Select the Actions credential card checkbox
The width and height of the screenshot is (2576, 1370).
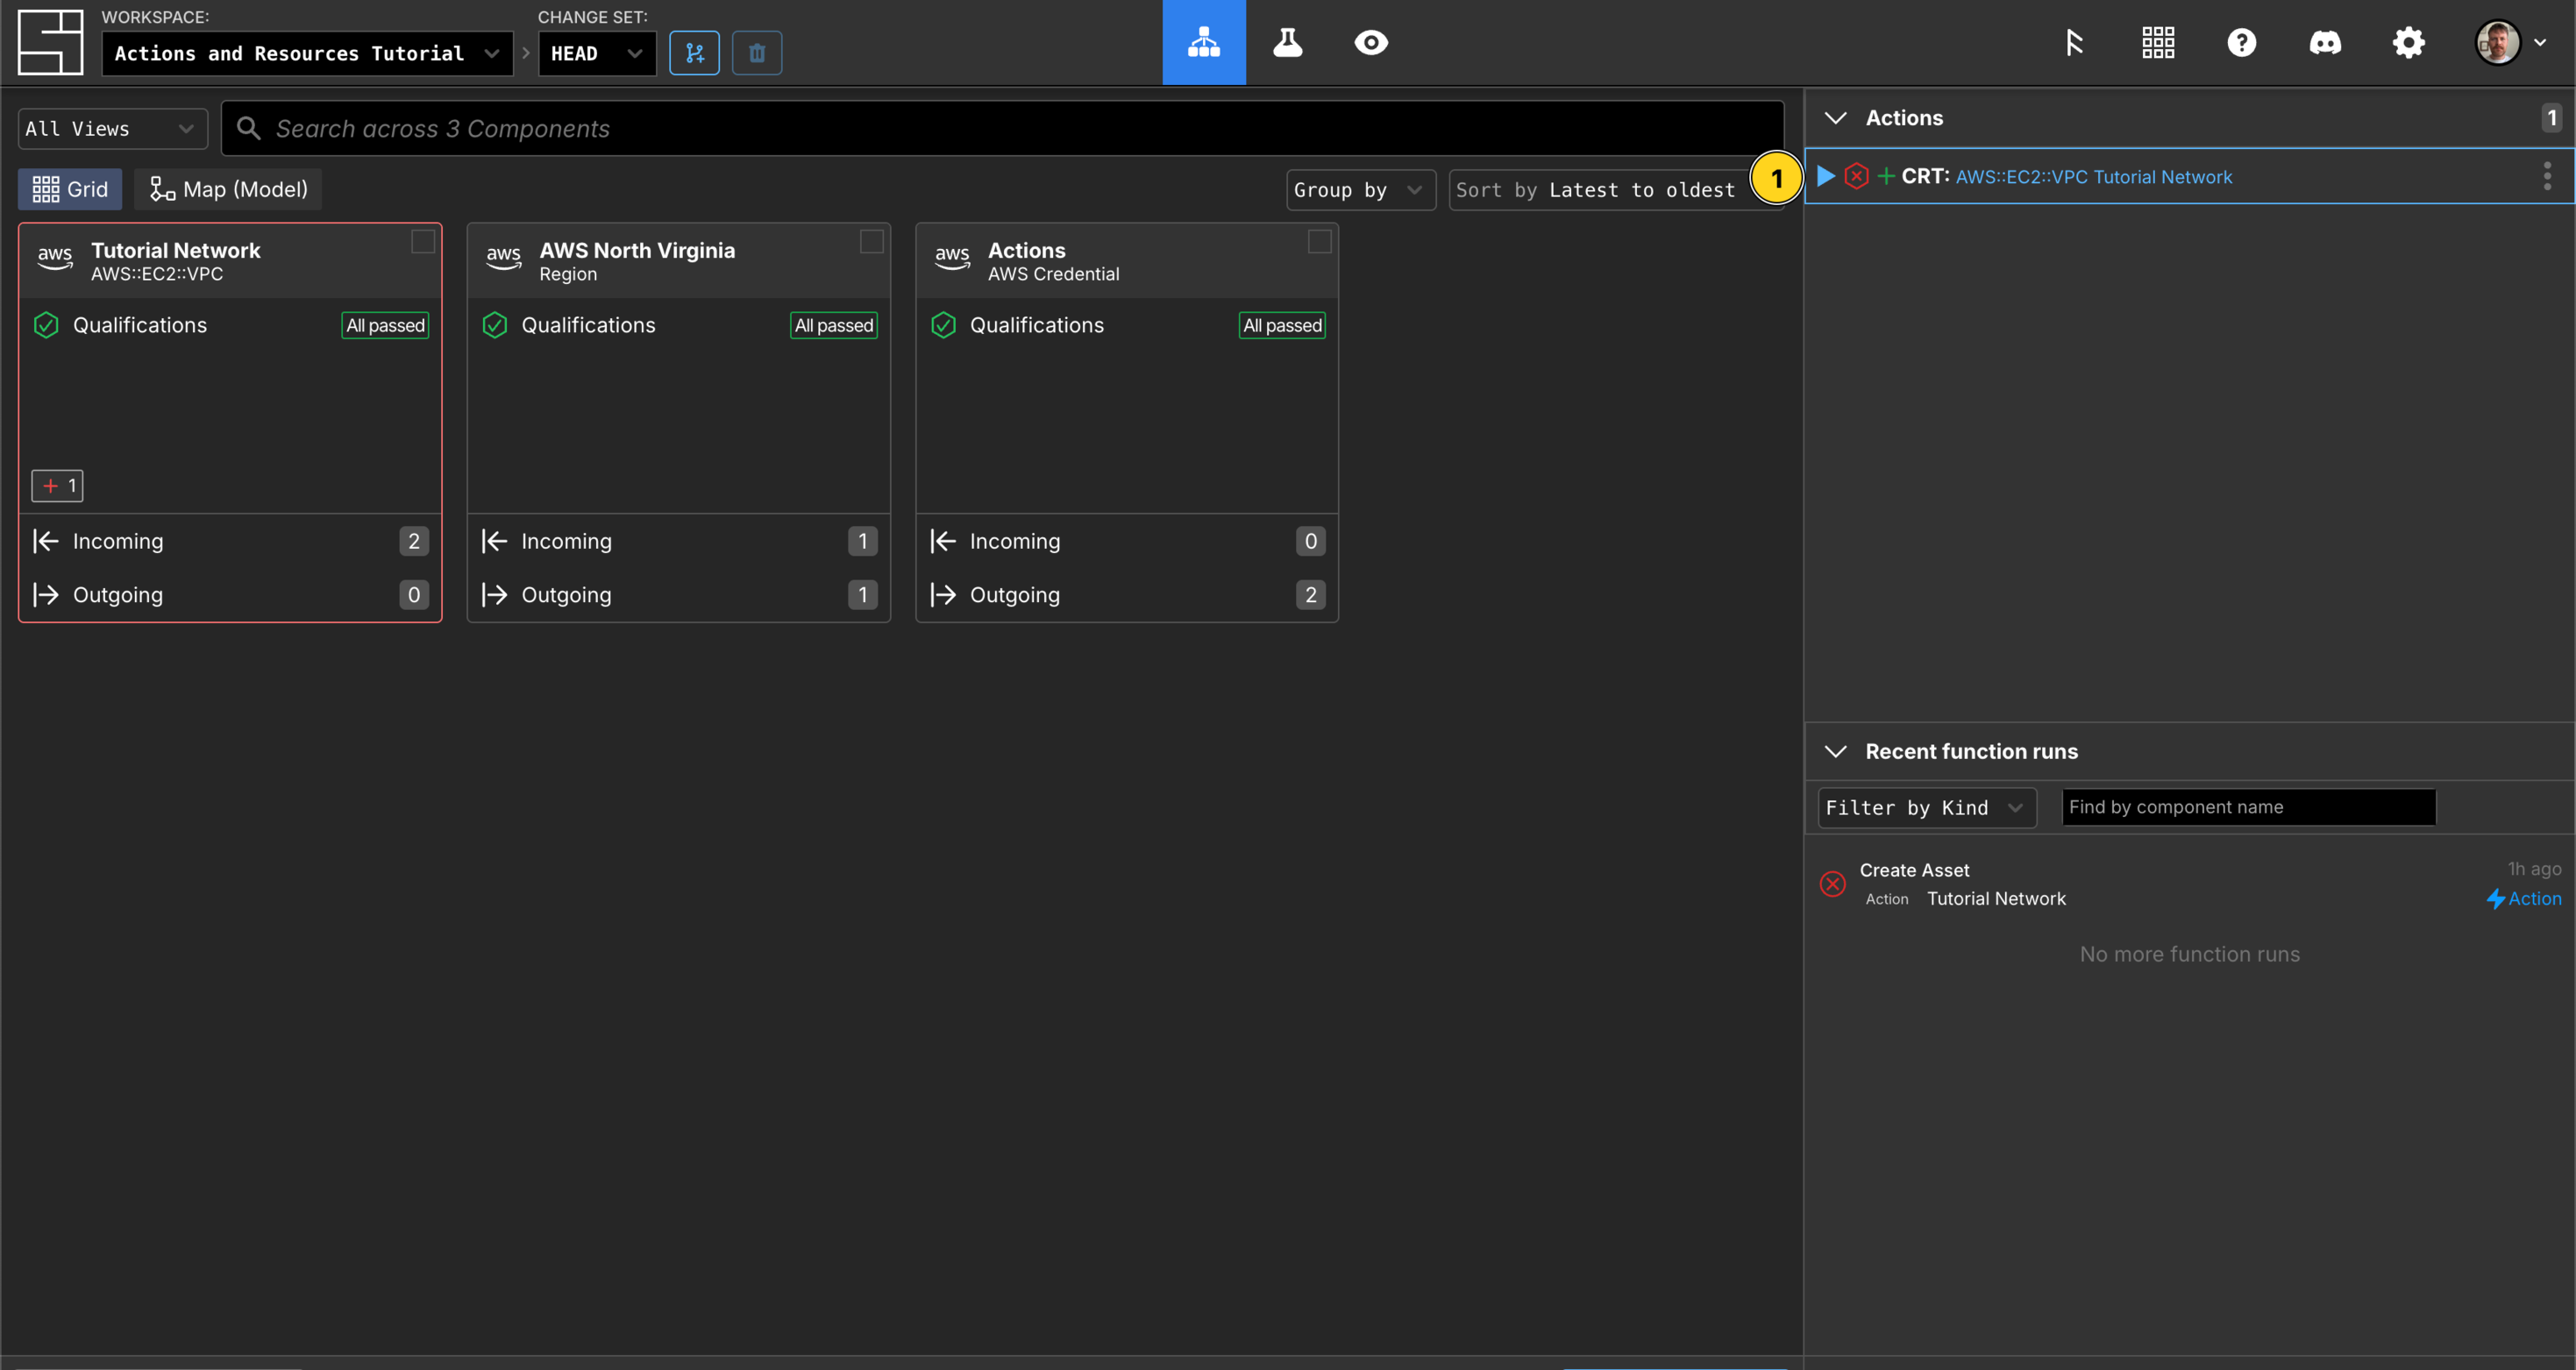point(1320,242)
